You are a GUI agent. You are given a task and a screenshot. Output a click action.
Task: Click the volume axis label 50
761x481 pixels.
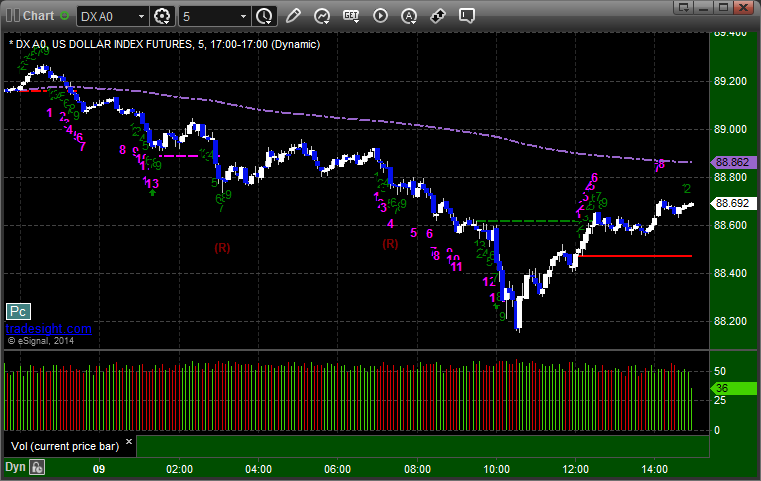[720, 371]
